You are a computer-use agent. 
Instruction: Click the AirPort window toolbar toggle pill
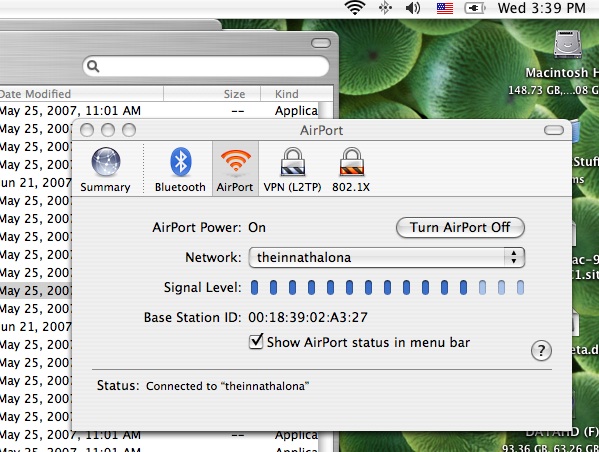pos(554,130)
